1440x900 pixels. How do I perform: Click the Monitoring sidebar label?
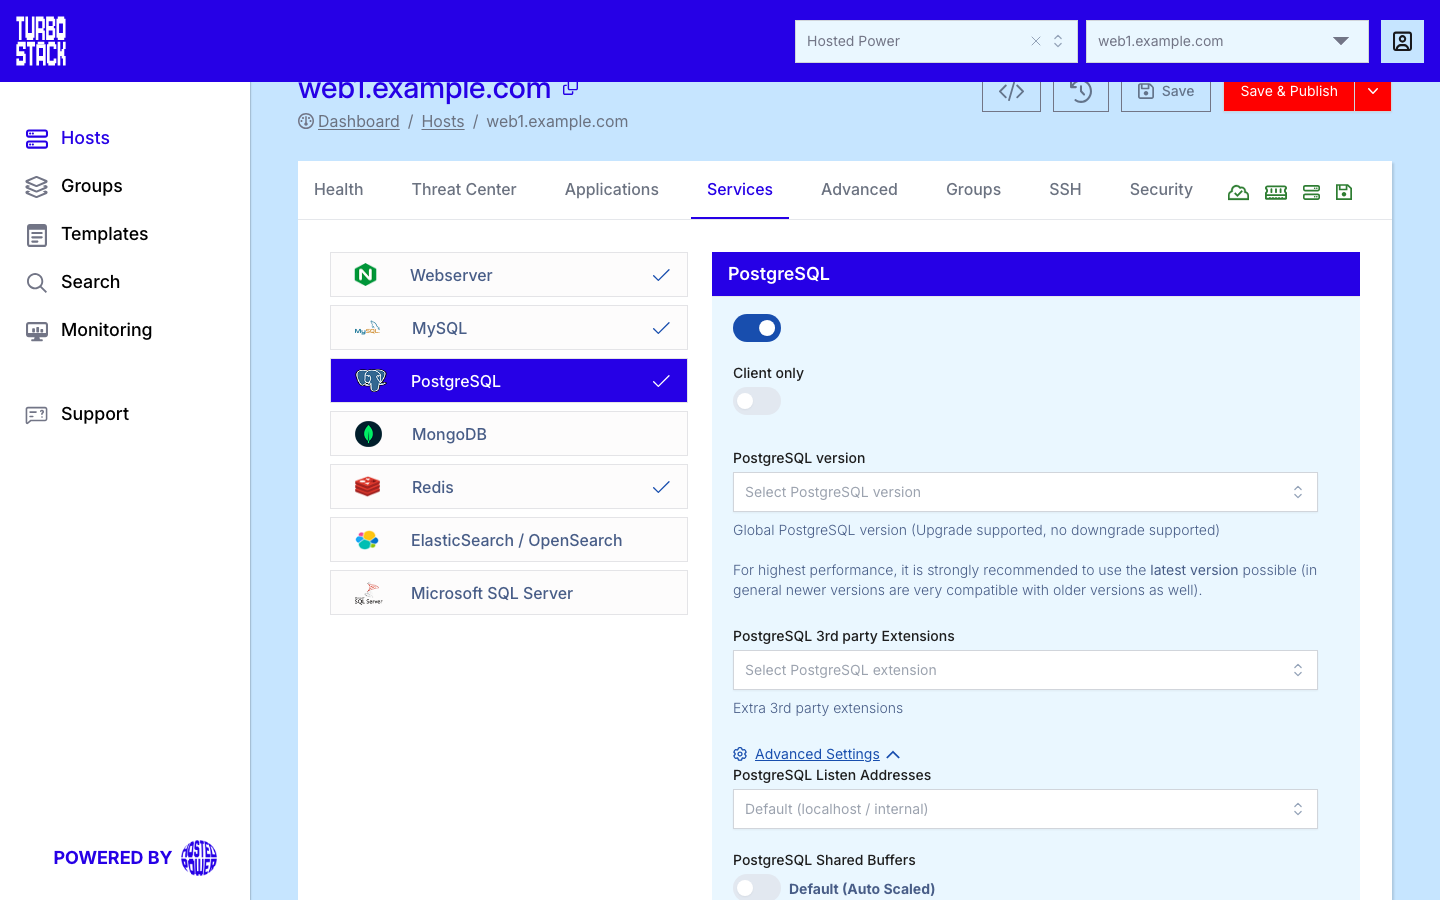[106, 330]
